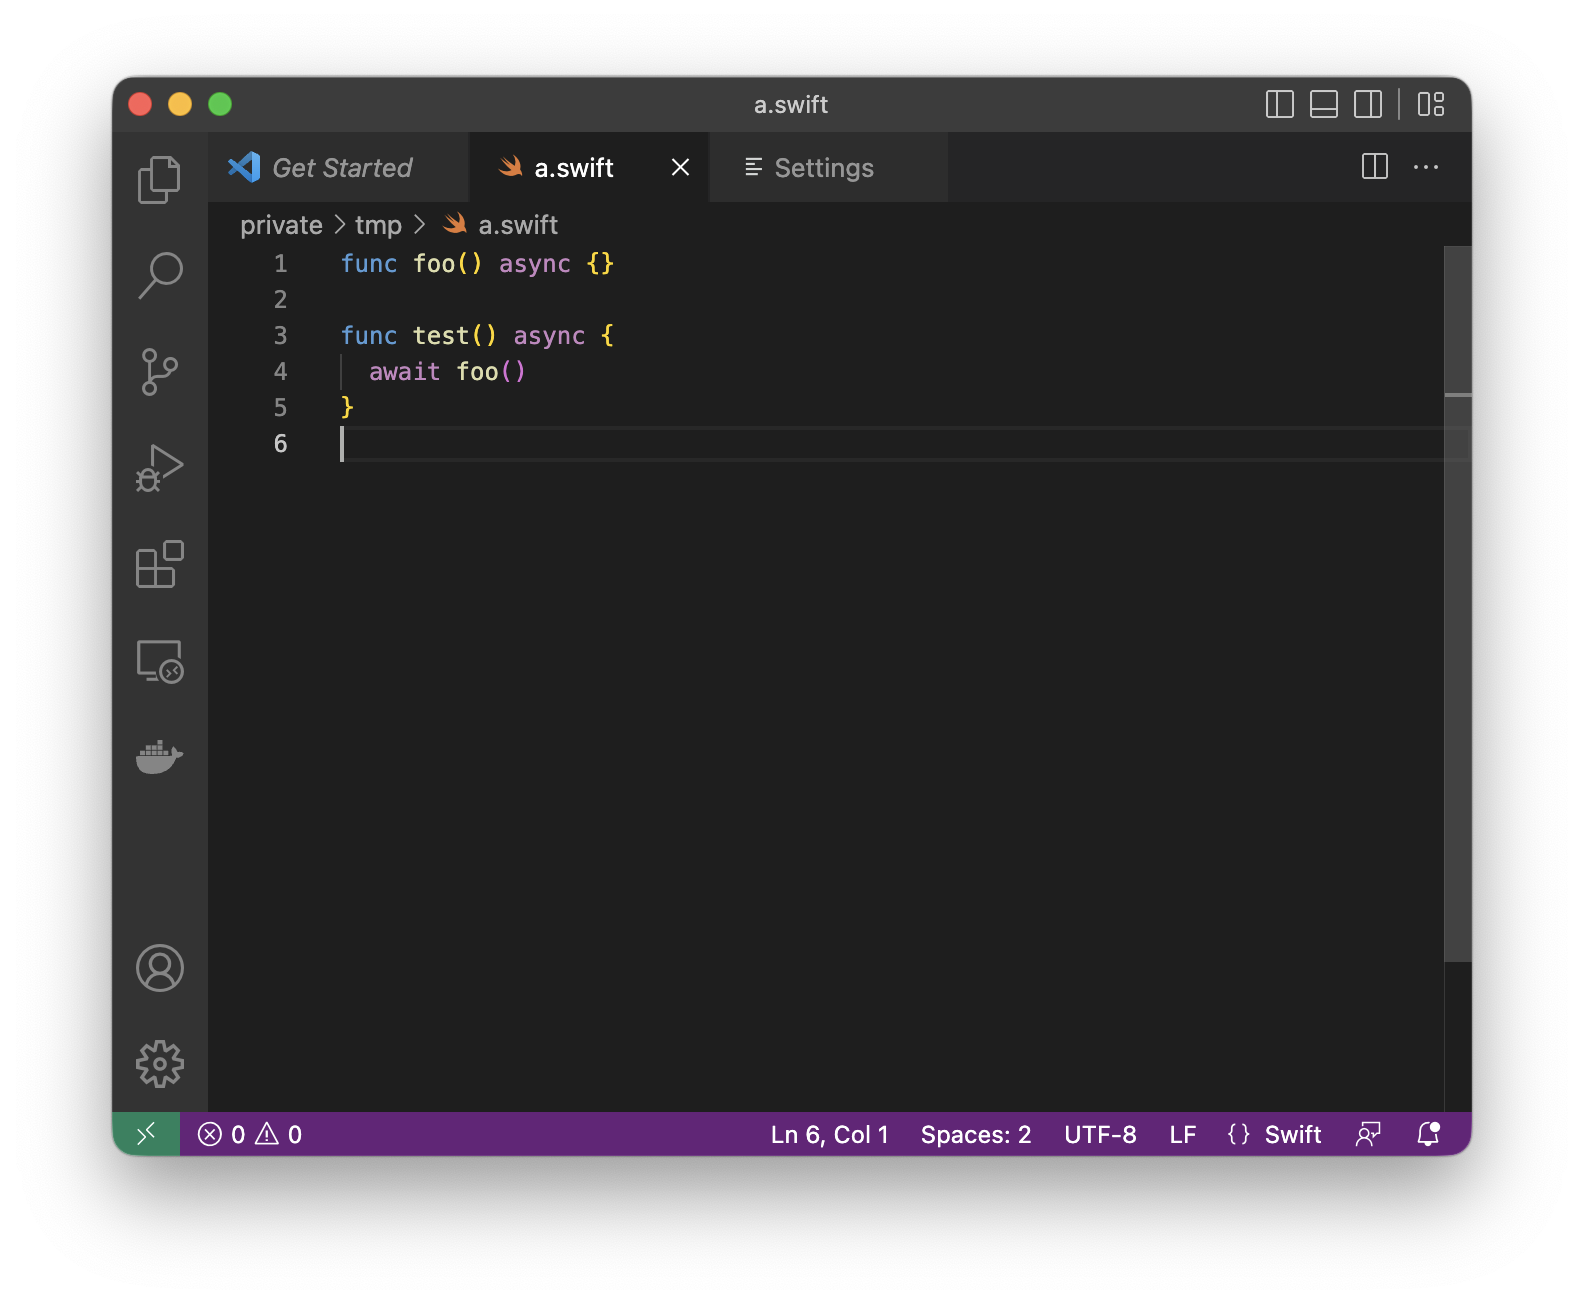Click the zoom green window button
1584x1304 pixels.
[x=220, y=104]
